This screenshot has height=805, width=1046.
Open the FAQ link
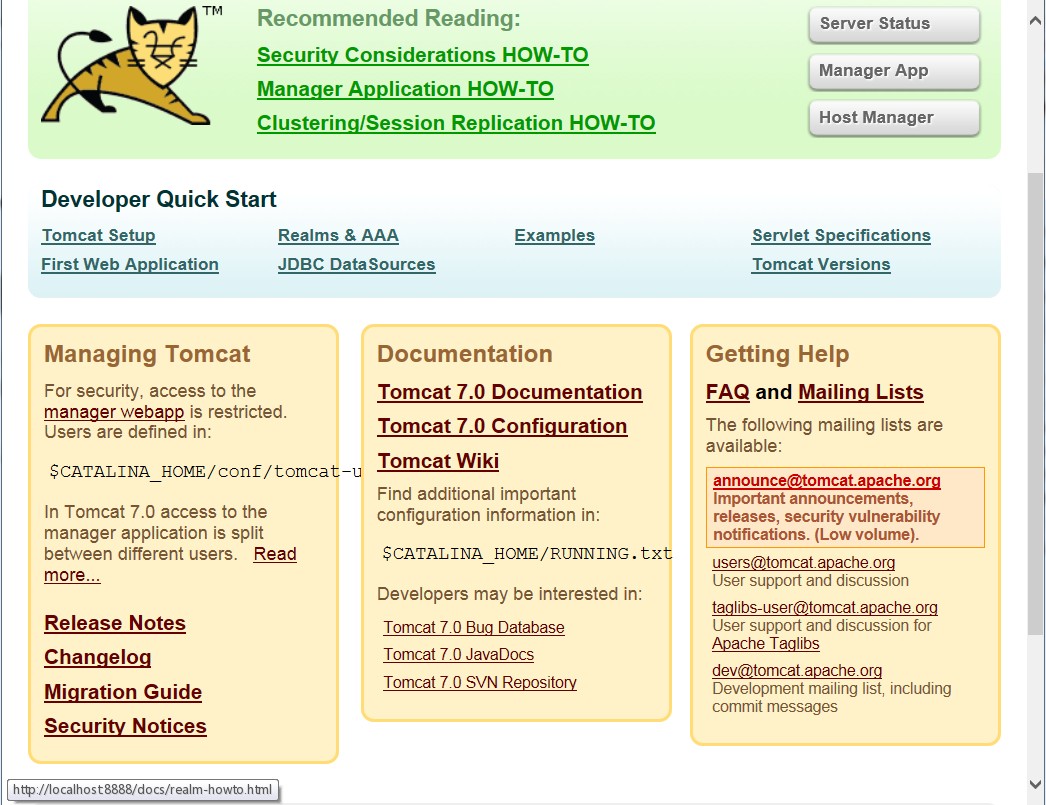point(728,392)
